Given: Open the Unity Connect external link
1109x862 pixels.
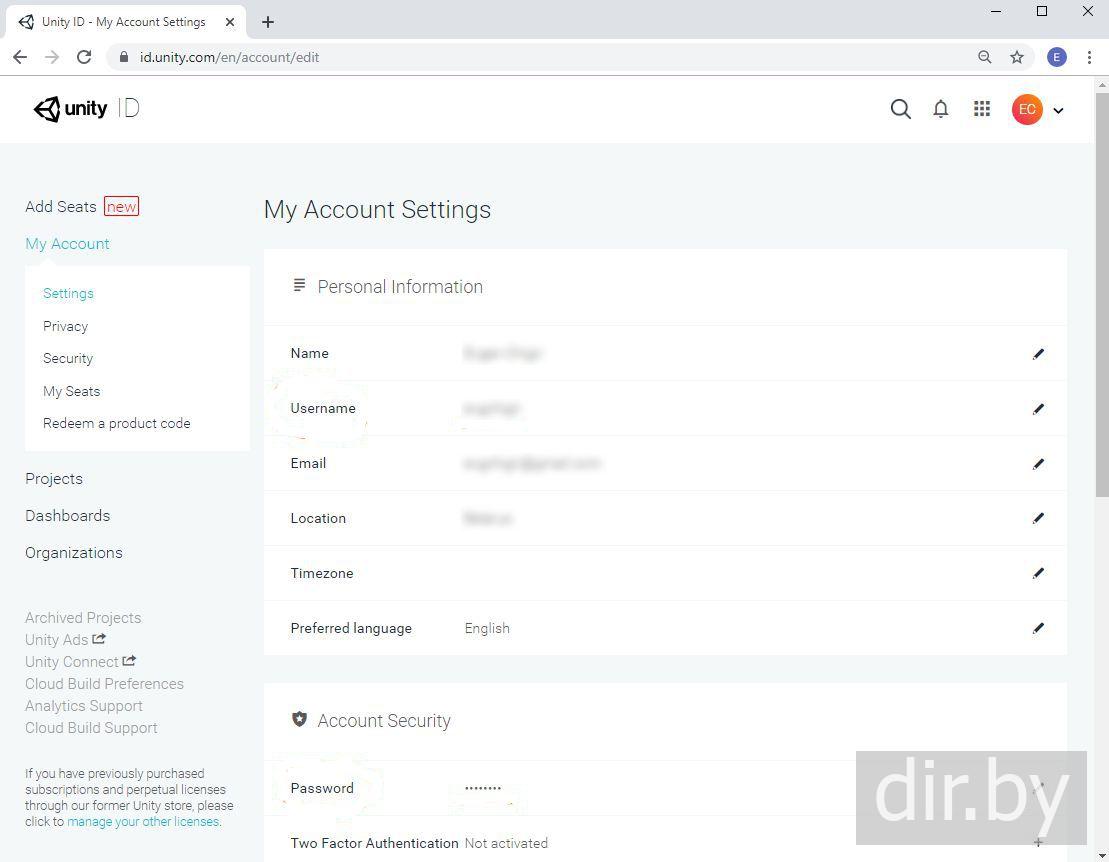Looking at the screenshot, I should pyautogui.click(x=80, y=662).
